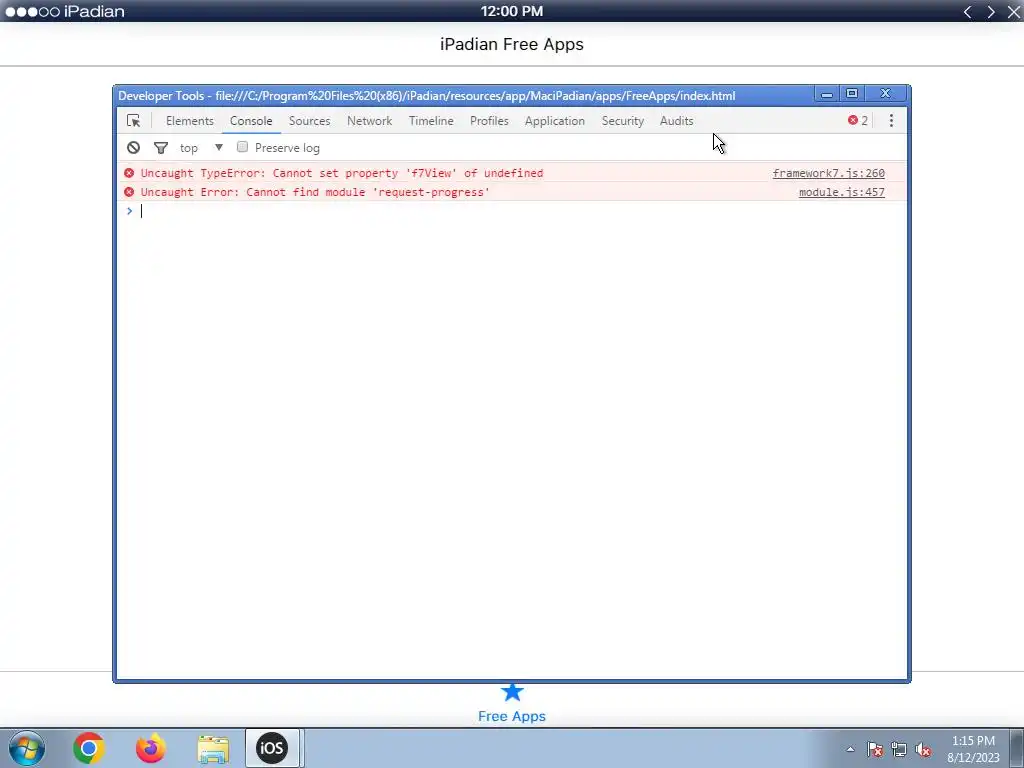Open File Explorer from the taskbar

(x=213, y=749)
